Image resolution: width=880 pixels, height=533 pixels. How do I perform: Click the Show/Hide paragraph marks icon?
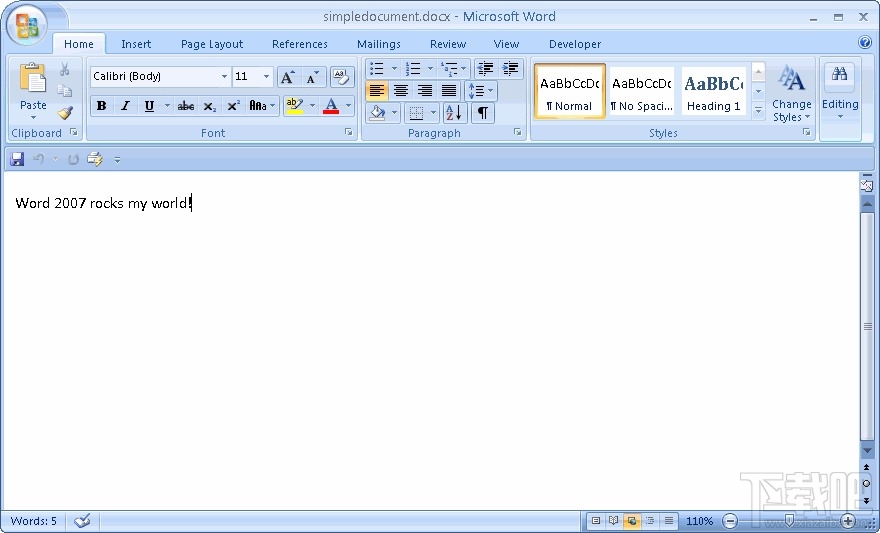pos(483,113)
